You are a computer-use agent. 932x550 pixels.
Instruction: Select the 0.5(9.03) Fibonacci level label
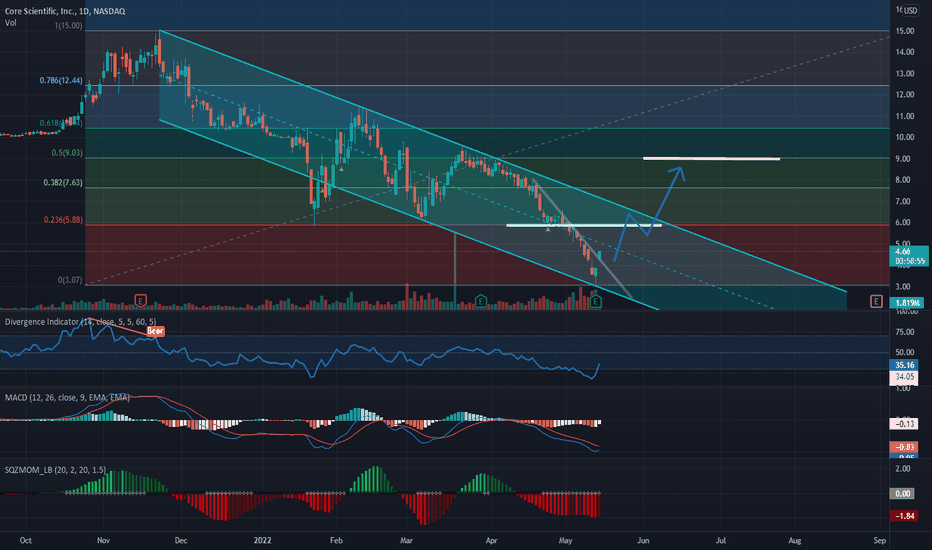pos(67,153)
